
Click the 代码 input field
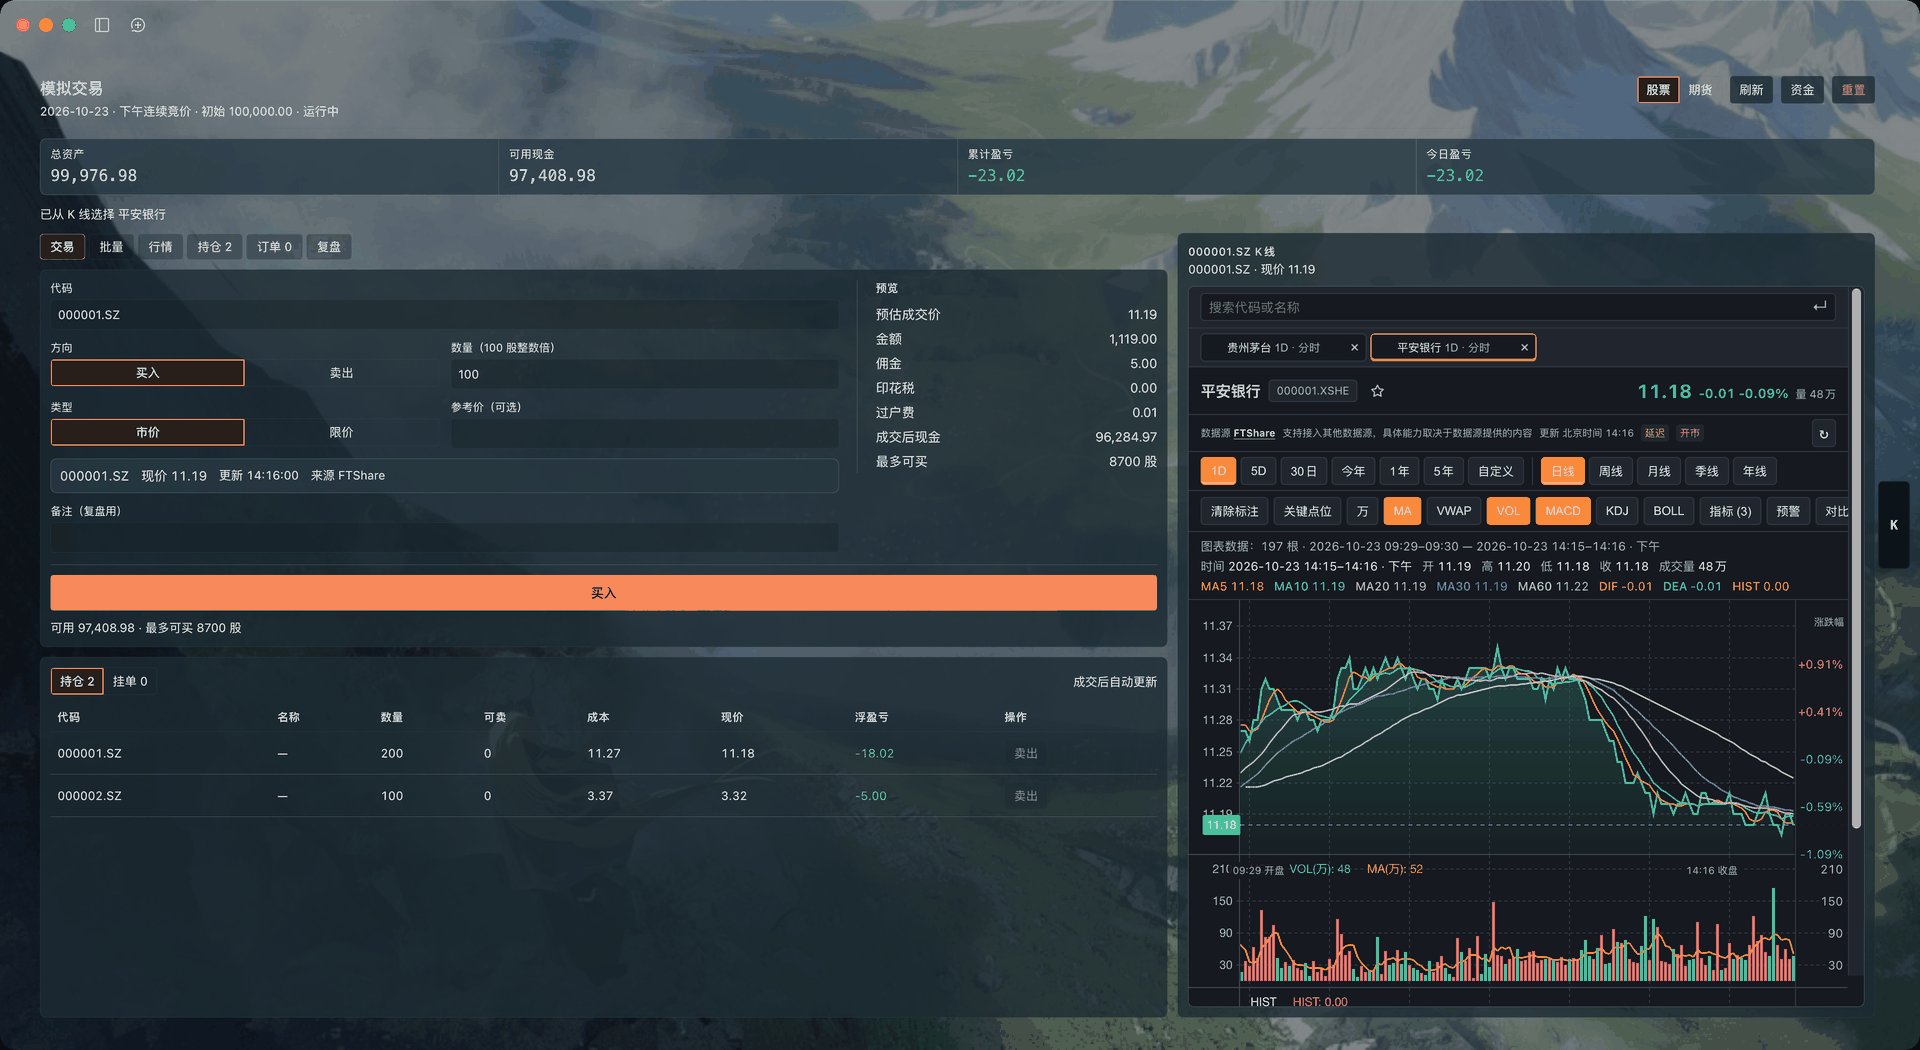click(444, 315)
